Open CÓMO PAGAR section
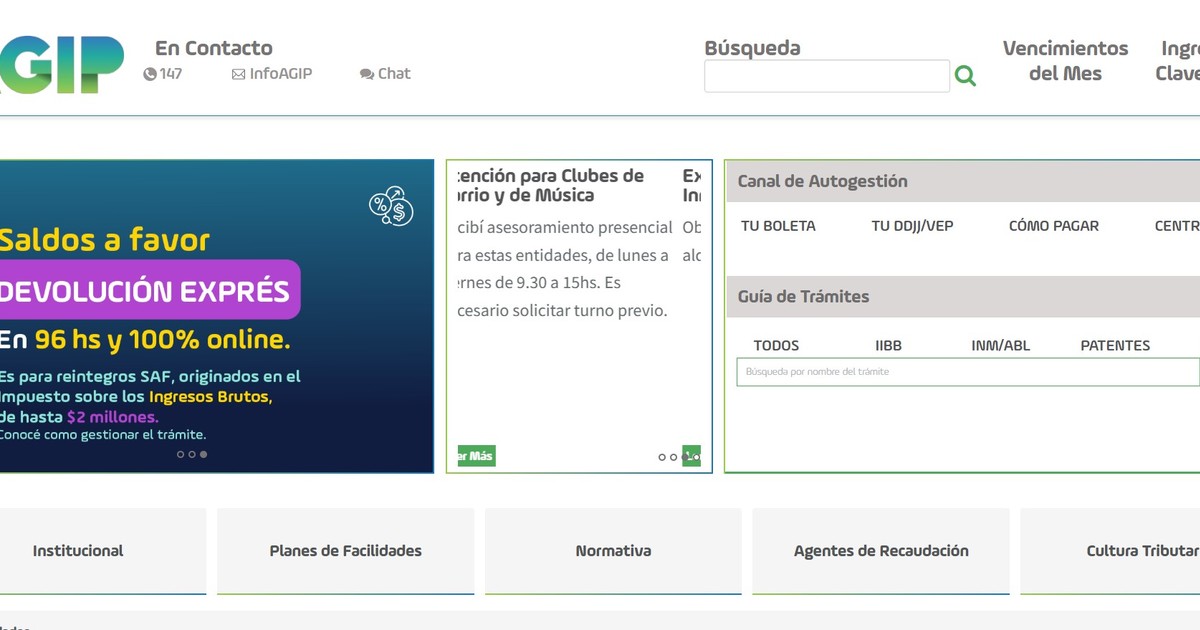Screen dimensions: 1200x630 (x=1053, y=226)
